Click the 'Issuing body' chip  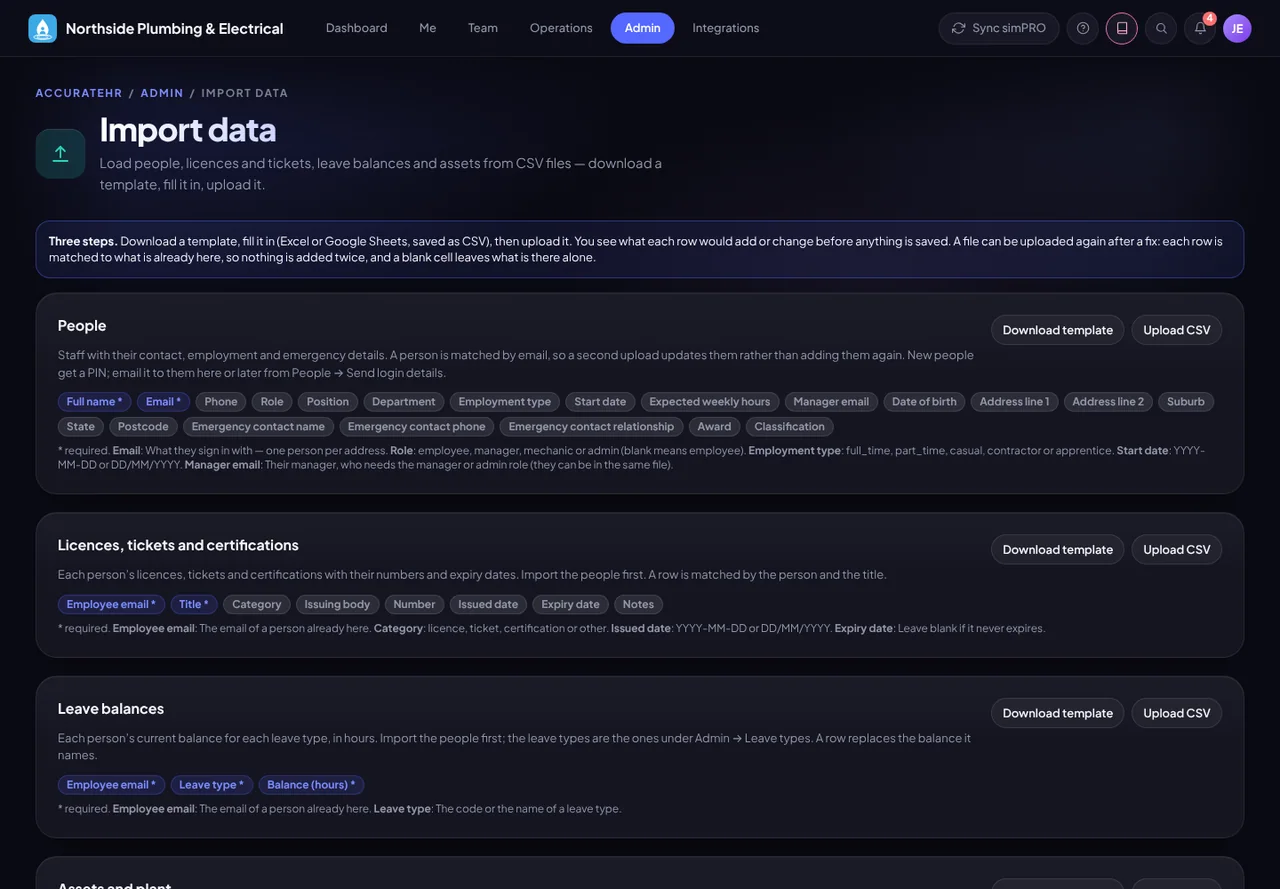[337, 605]
